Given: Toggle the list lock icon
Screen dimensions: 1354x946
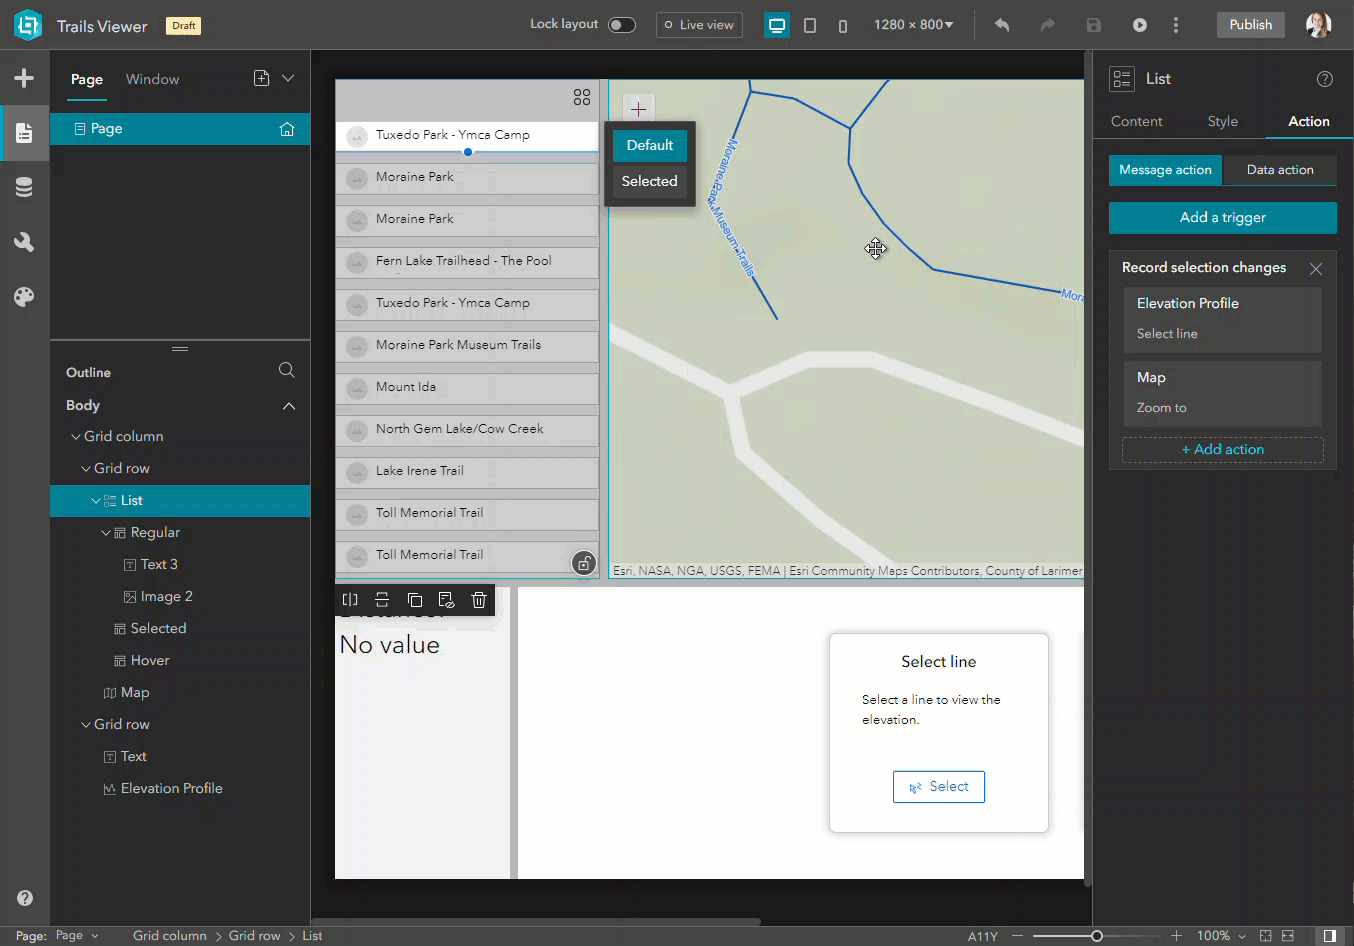Looking at the screenshot, I should 584,563.
